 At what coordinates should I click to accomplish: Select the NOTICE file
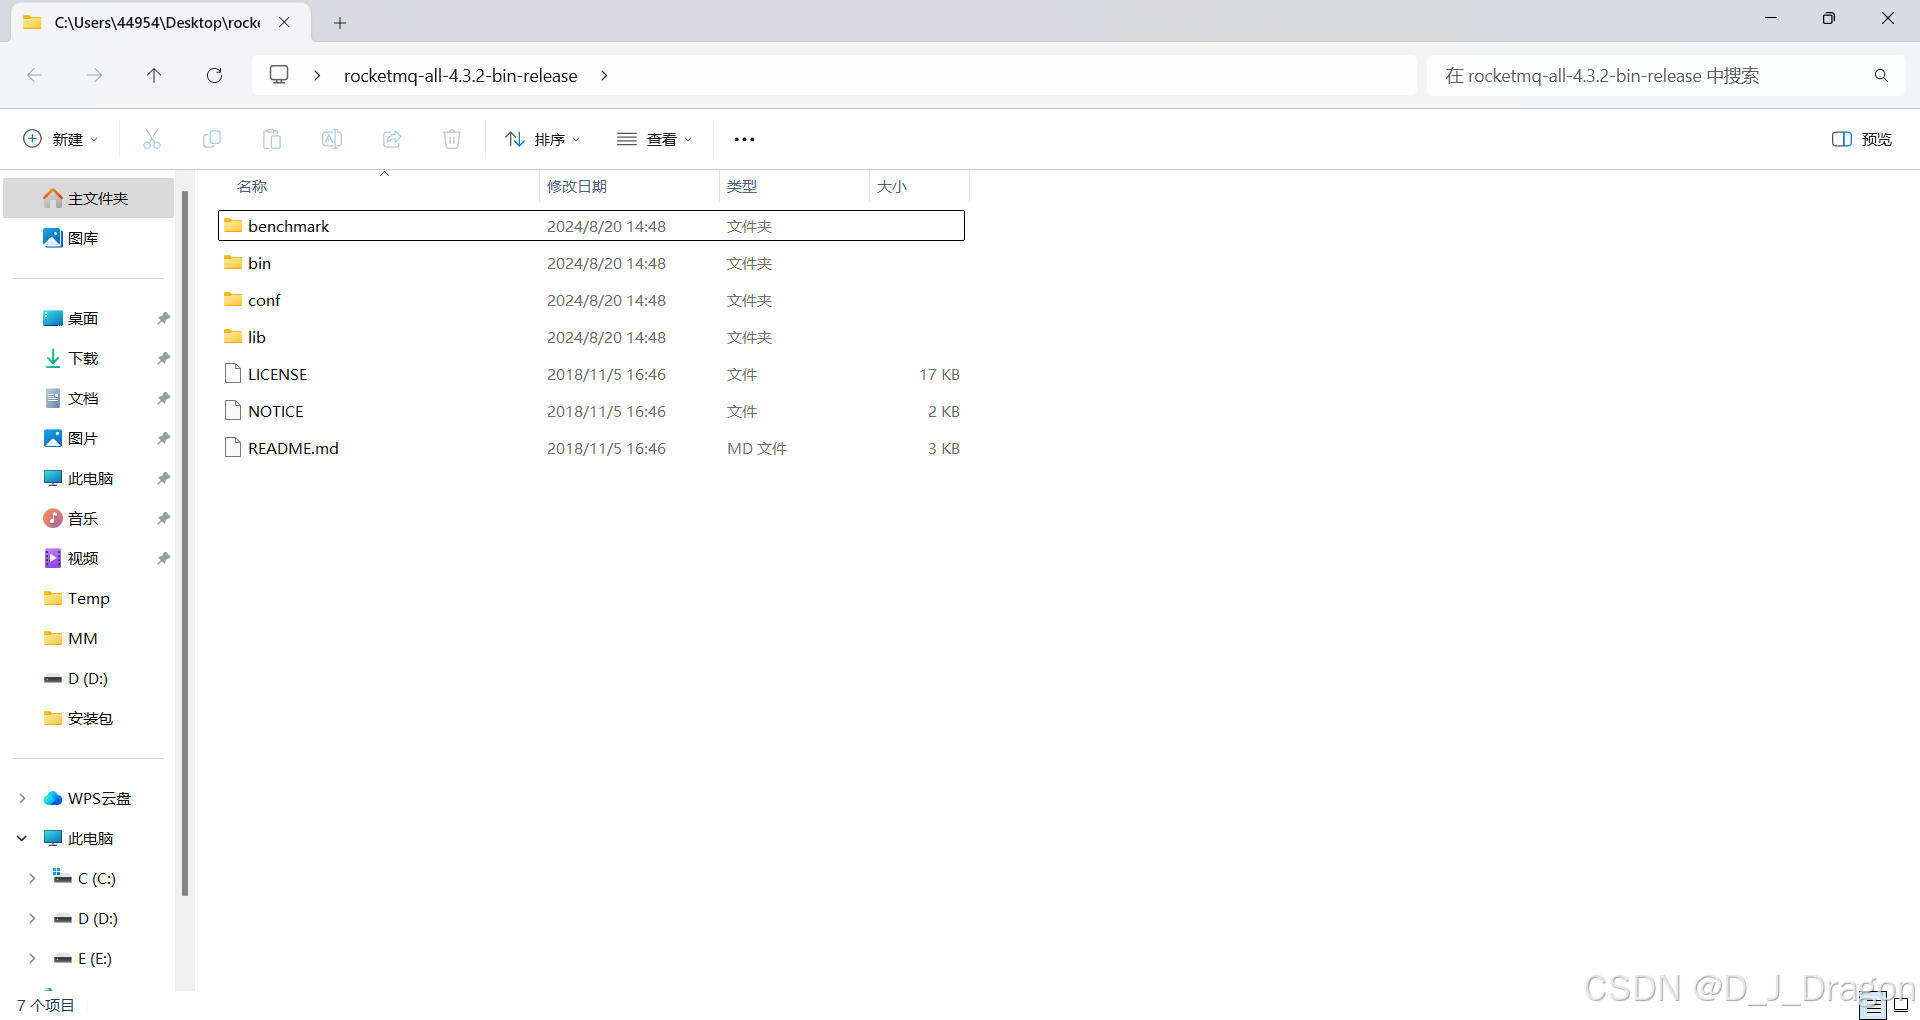click(x=591, y=411)
